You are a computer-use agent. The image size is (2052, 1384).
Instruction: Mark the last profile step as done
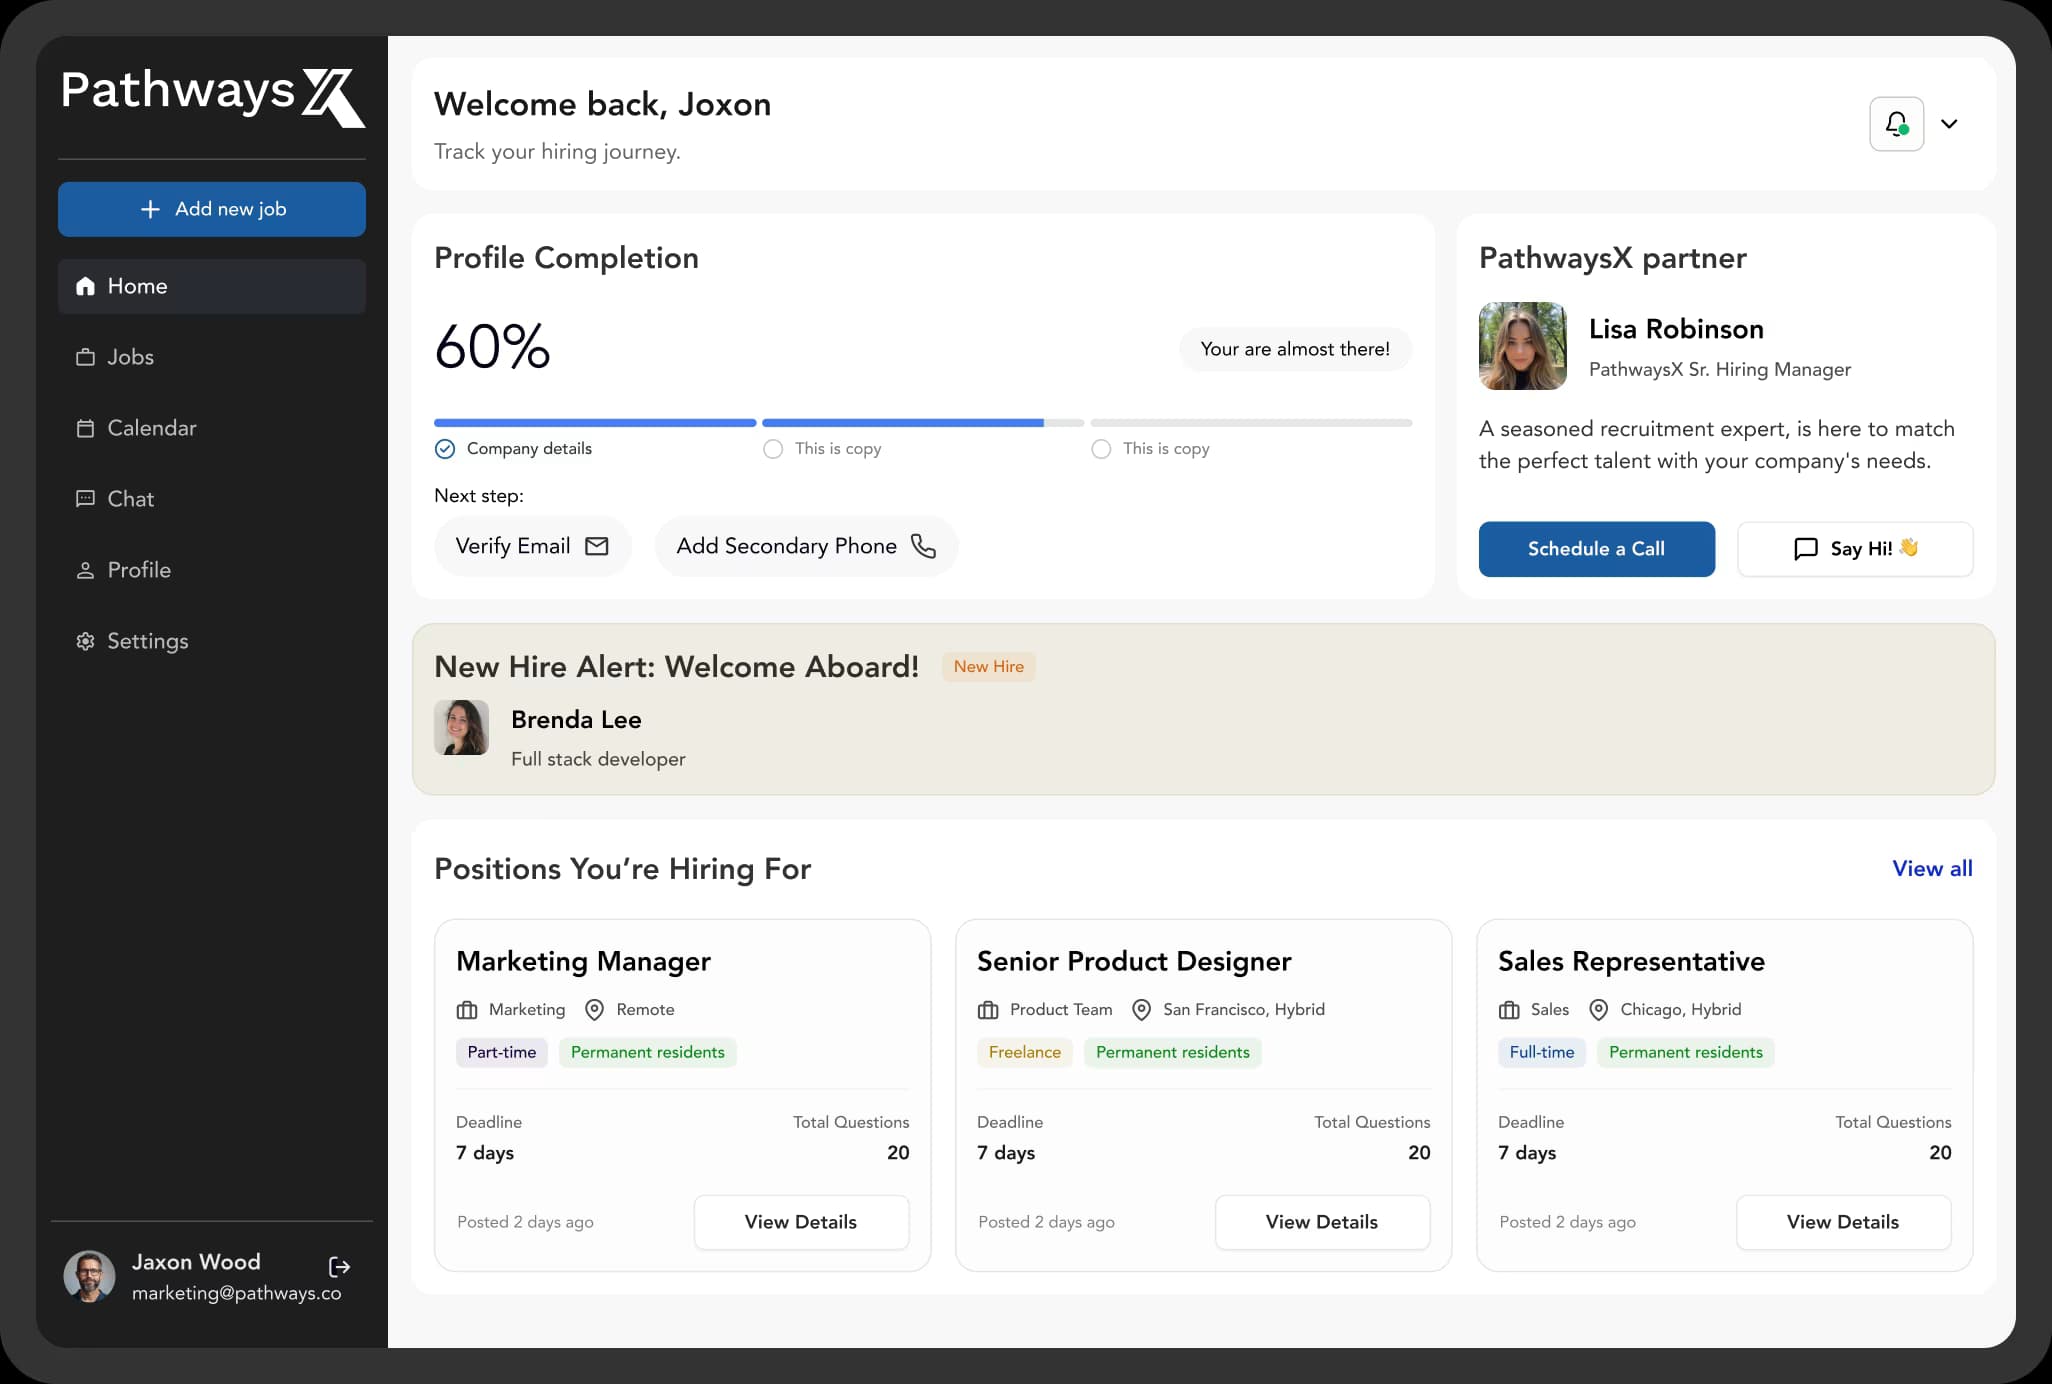point(1101,449)
